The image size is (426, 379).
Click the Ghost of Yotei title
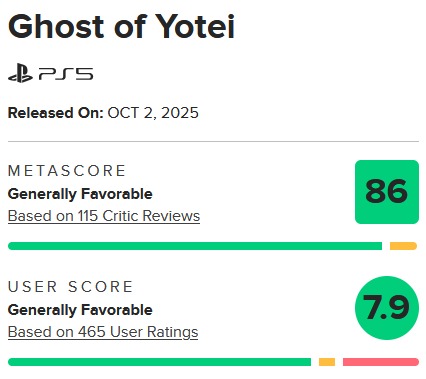[x=121, y=26]
